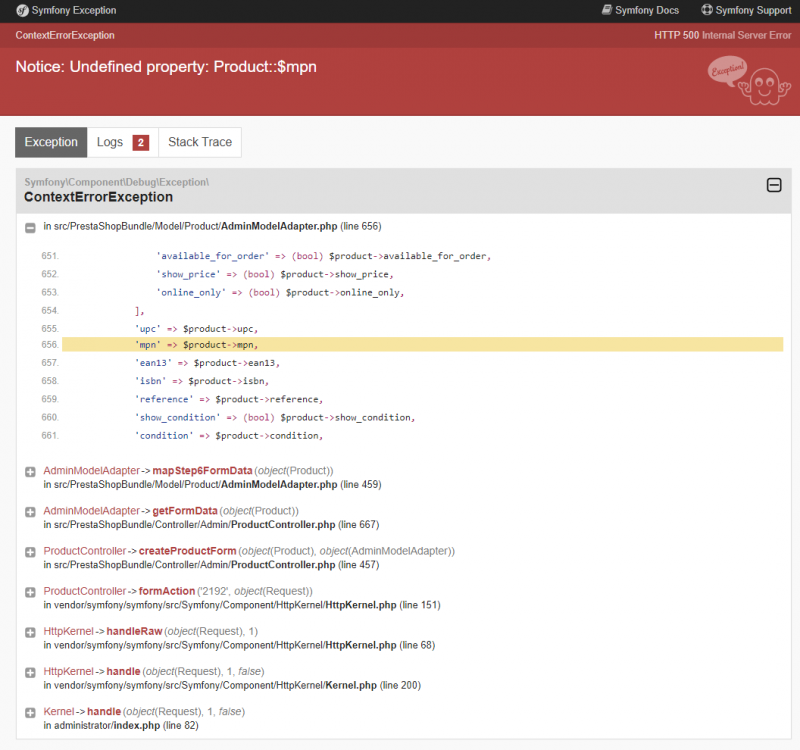The image size is (800, 750).
Task: Open HttpKernel.php line 68 file link
Action: pyautogui.click(x=239, y=645)
